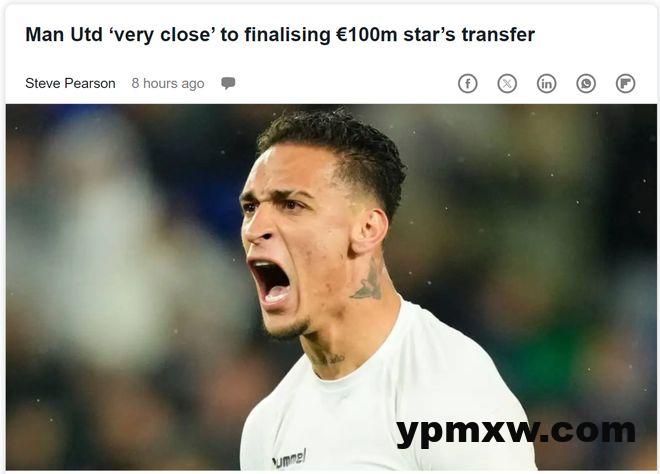This screenshot has width=660, height=474.
Task: Click the hummel logo on the shirt
Action: pyautogui.click(x=289, y=460)
